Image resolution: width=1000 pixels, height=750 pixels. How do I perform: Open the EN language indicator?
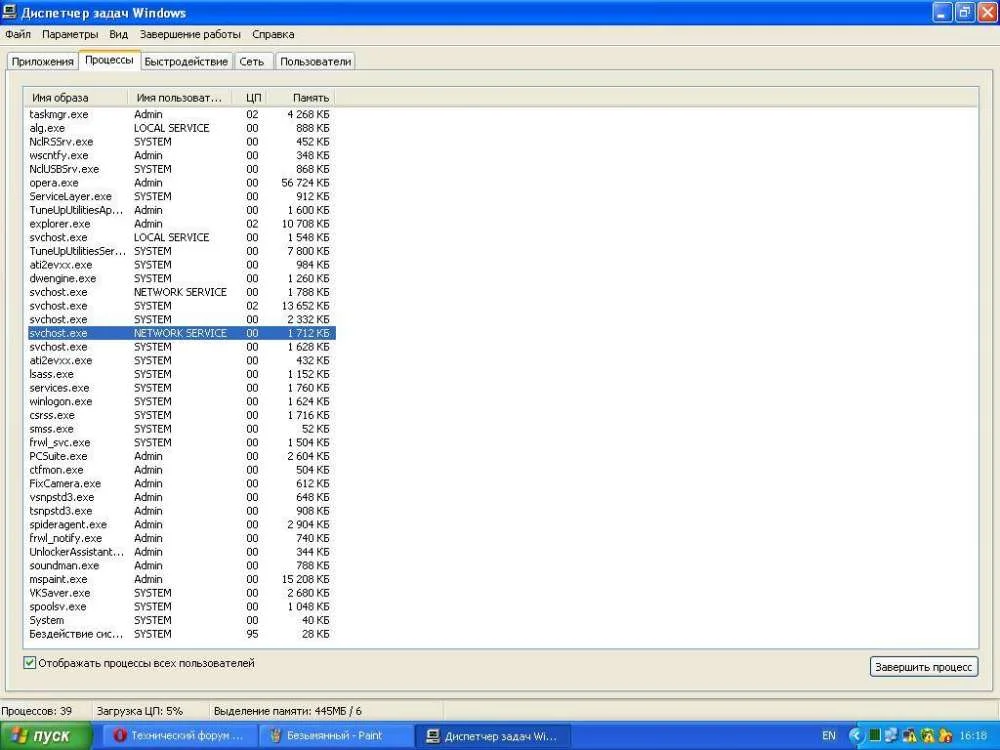pos(828,735)
